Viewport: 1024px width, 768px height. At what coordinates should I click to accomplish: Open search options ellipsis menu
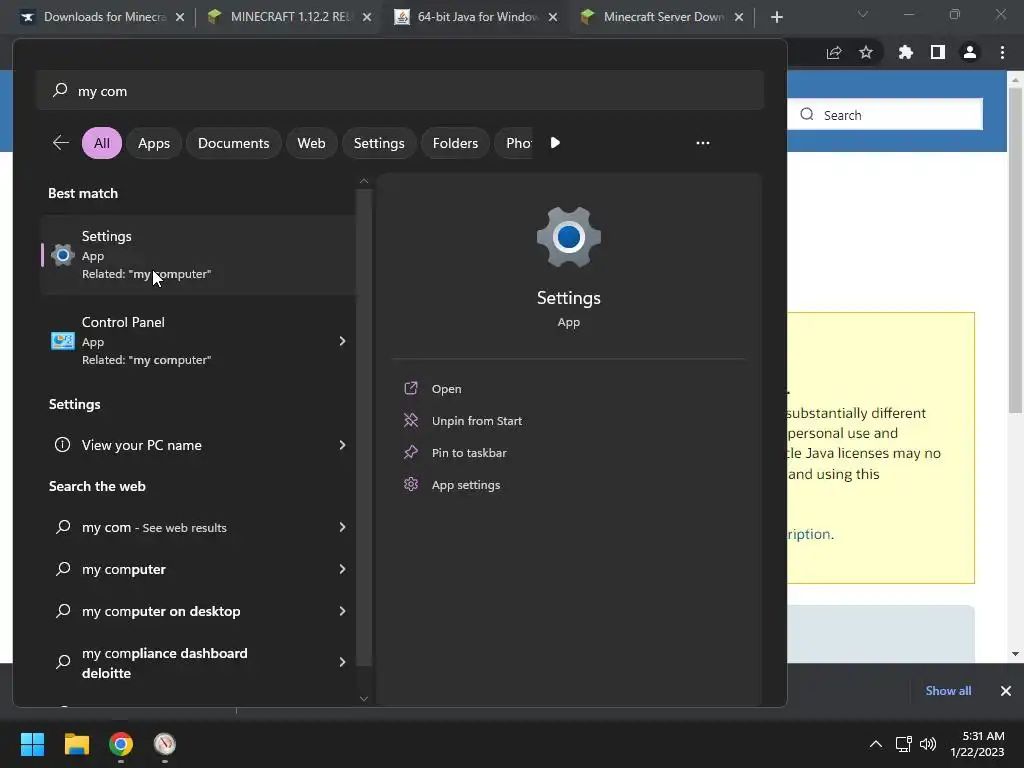[703, 143]
